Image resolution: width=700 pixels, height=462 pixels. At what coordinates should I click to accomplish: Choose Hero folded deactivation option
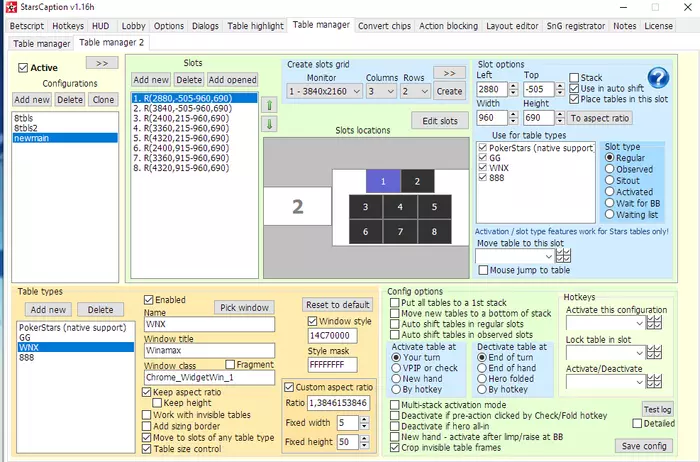click(x=482, y=379)
